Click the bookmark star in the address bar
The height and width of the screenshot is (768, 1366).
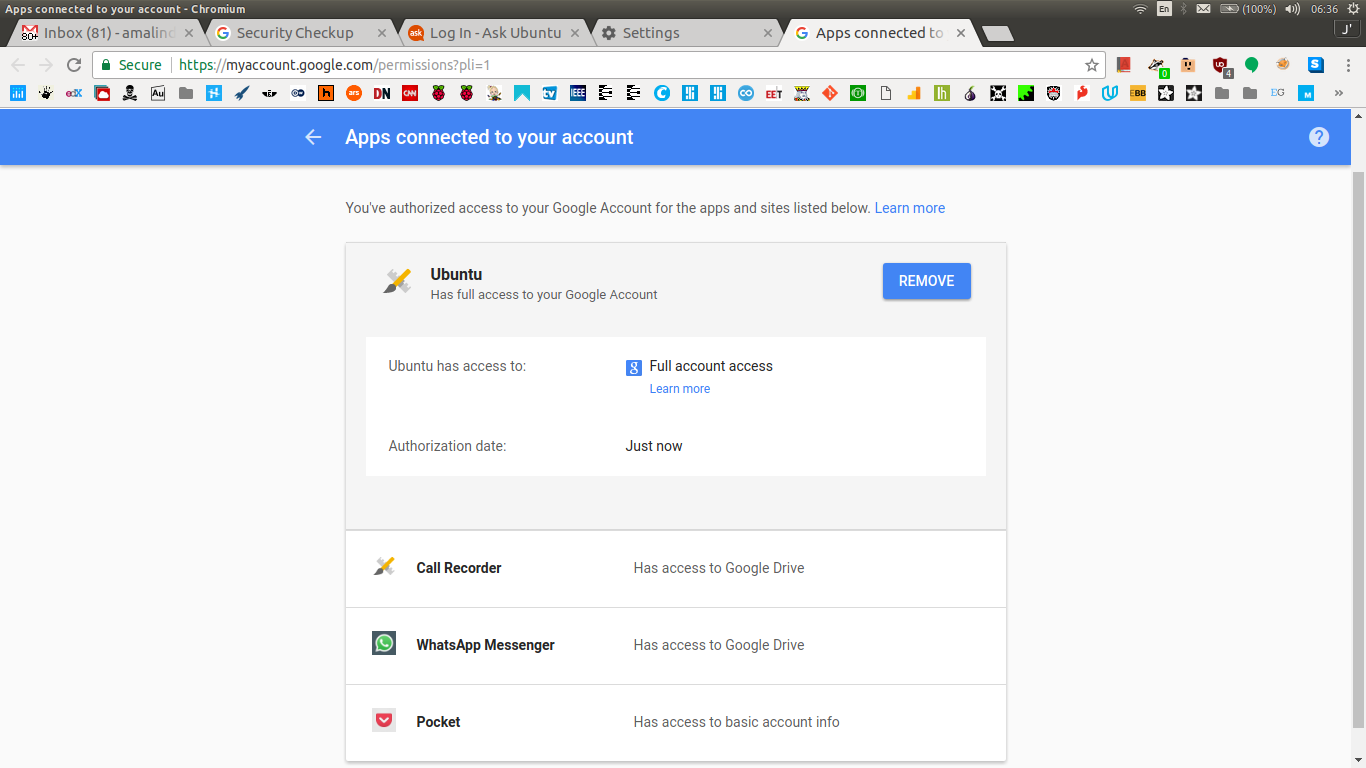(x=1092, y=65)
